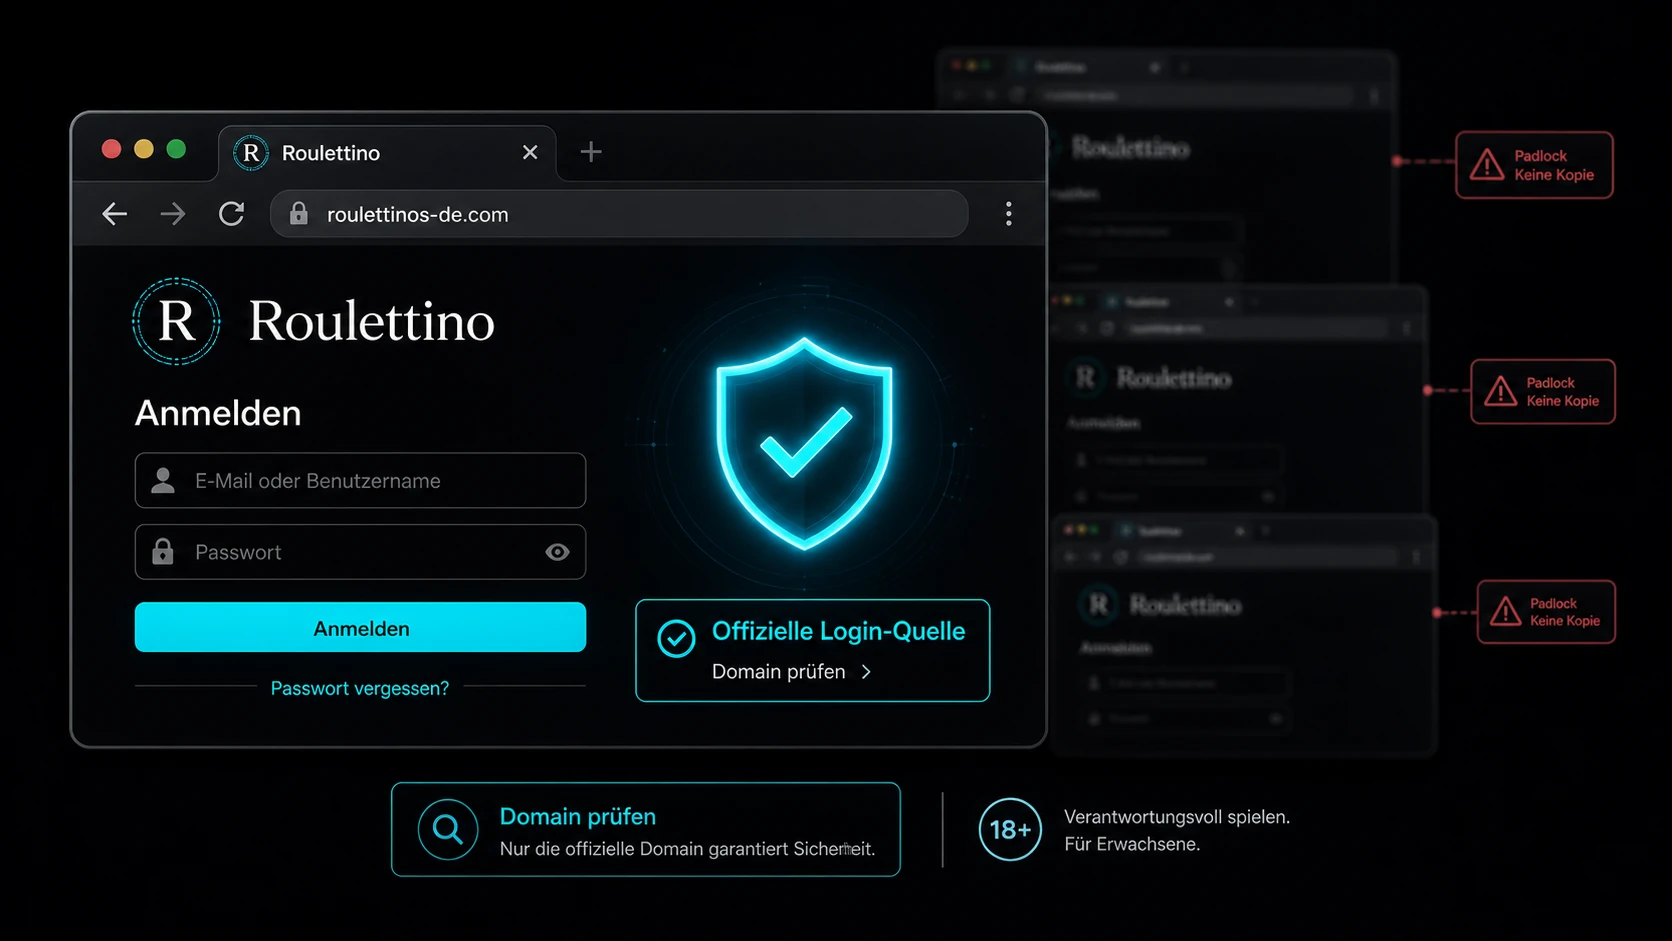The width and height of the screenshot is (1672, 941).
Task: Click the round R logo on the page
Action: coord(176,321)
